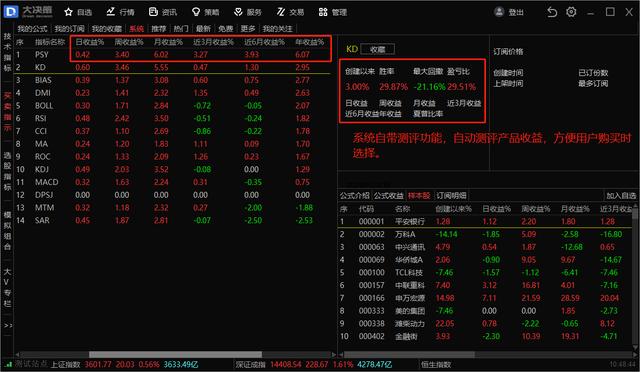Image resolution: width=640 pixels, height=372 pixels.
Task: Open the 策略 lightbulb icon menu
Action: (205, 12)
